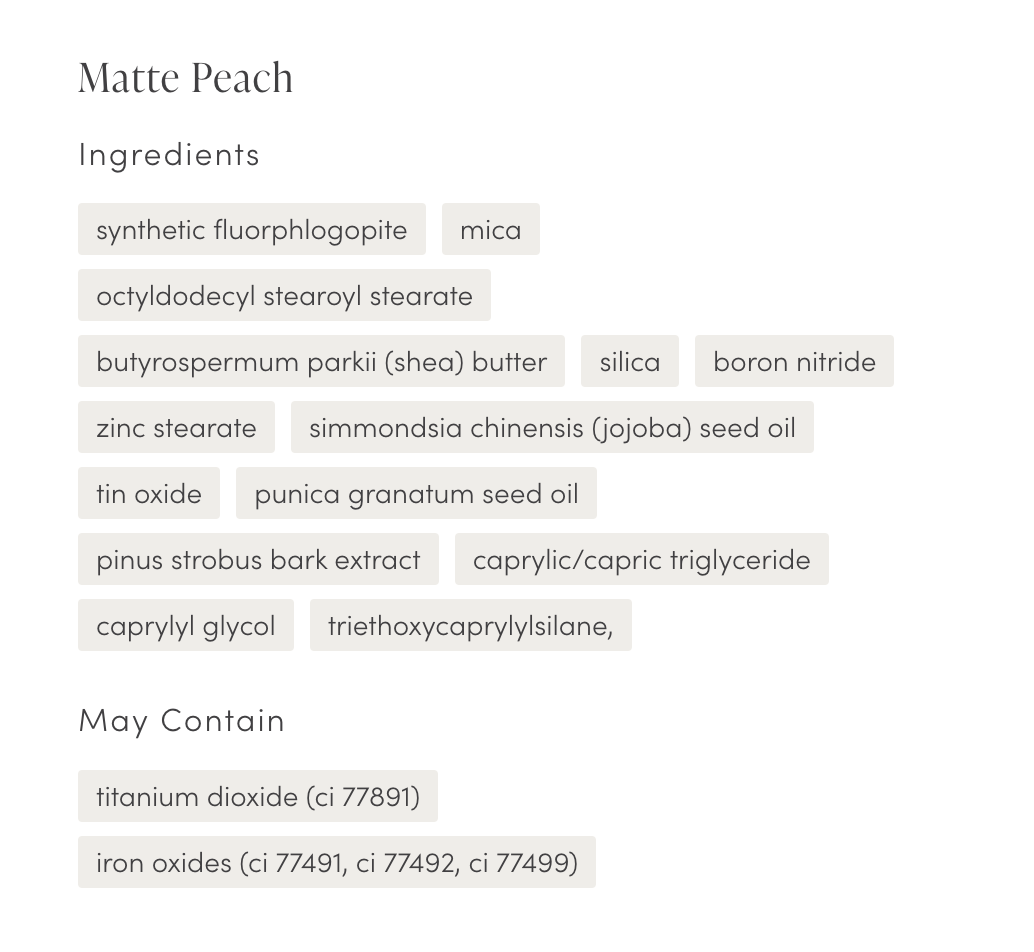This screenshot has width=1034, height=952.
Task: Click the silica ingredient tag
Action: [x=629, y=362]
